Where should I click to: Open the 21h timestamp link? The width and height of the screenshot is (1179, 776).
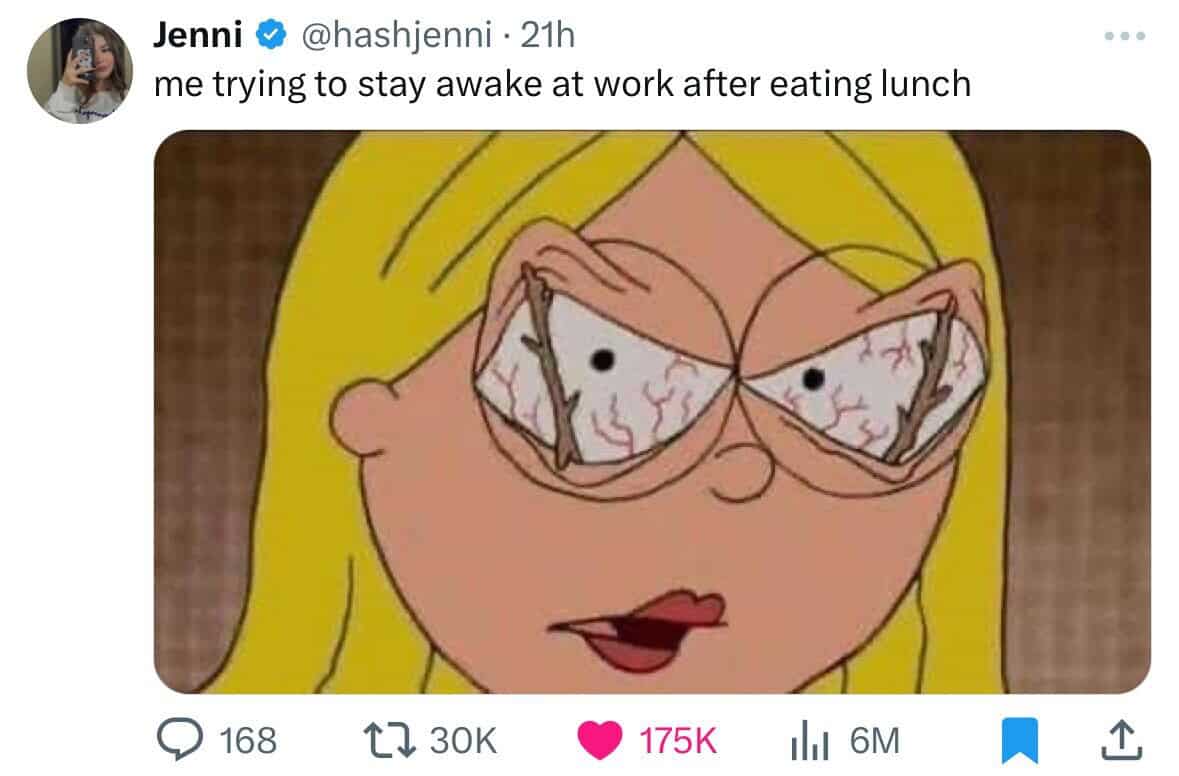[x=549, y=36]
